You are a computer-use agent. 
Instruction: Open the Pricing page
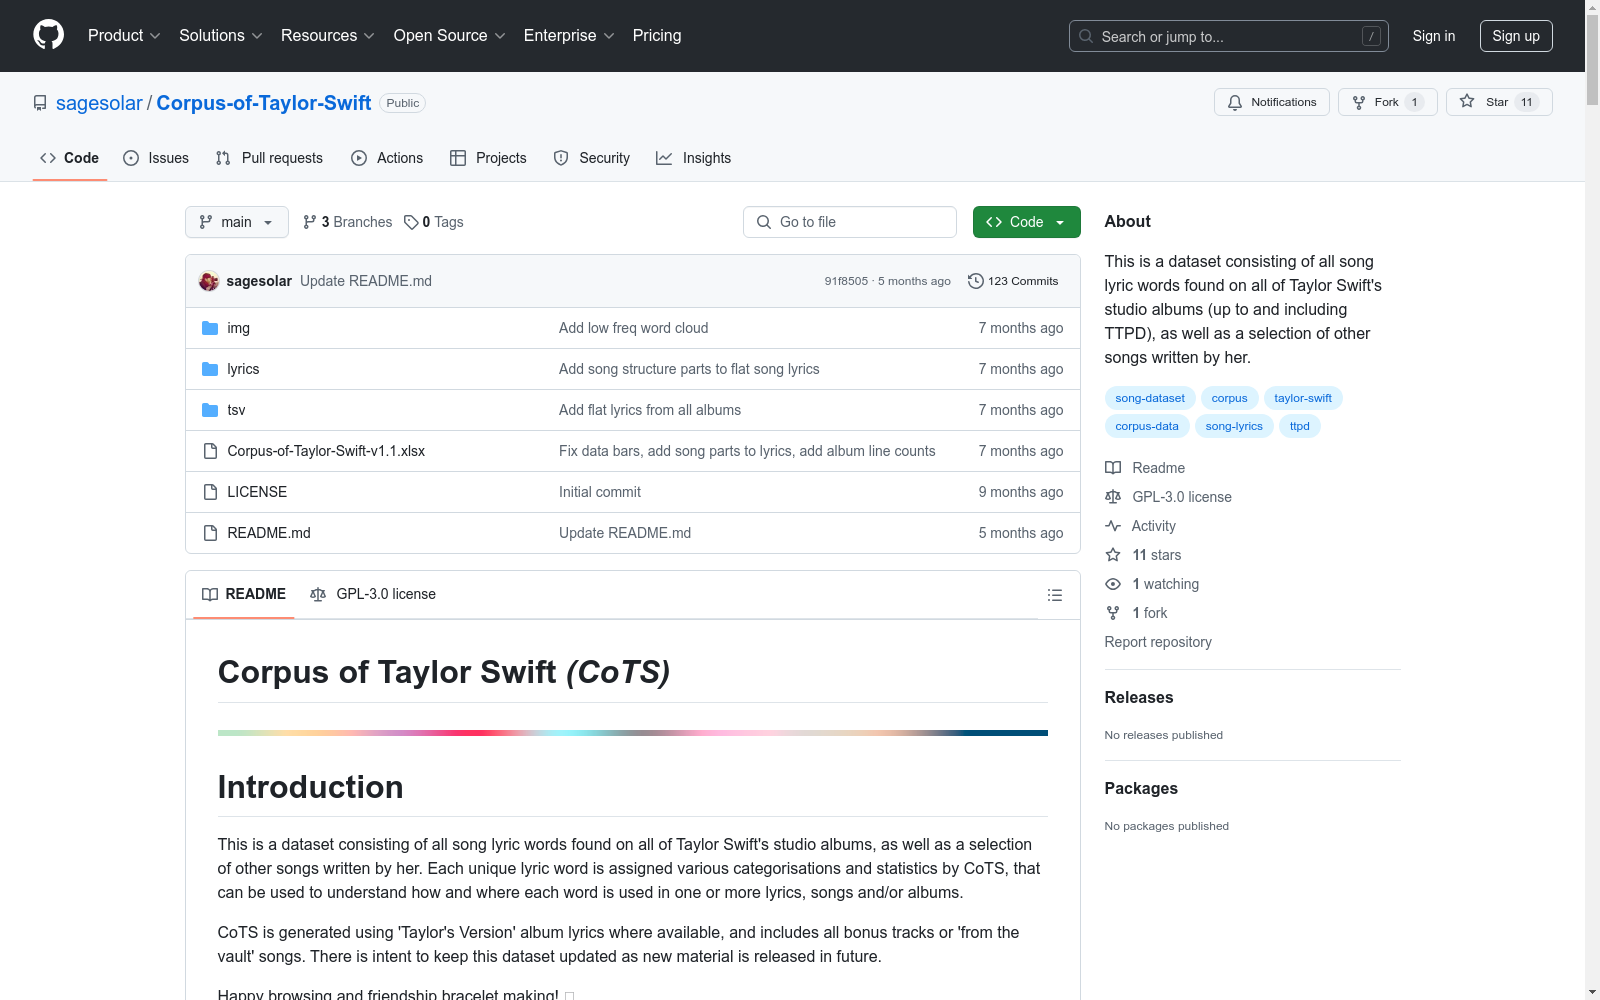(x=657, y=35)
